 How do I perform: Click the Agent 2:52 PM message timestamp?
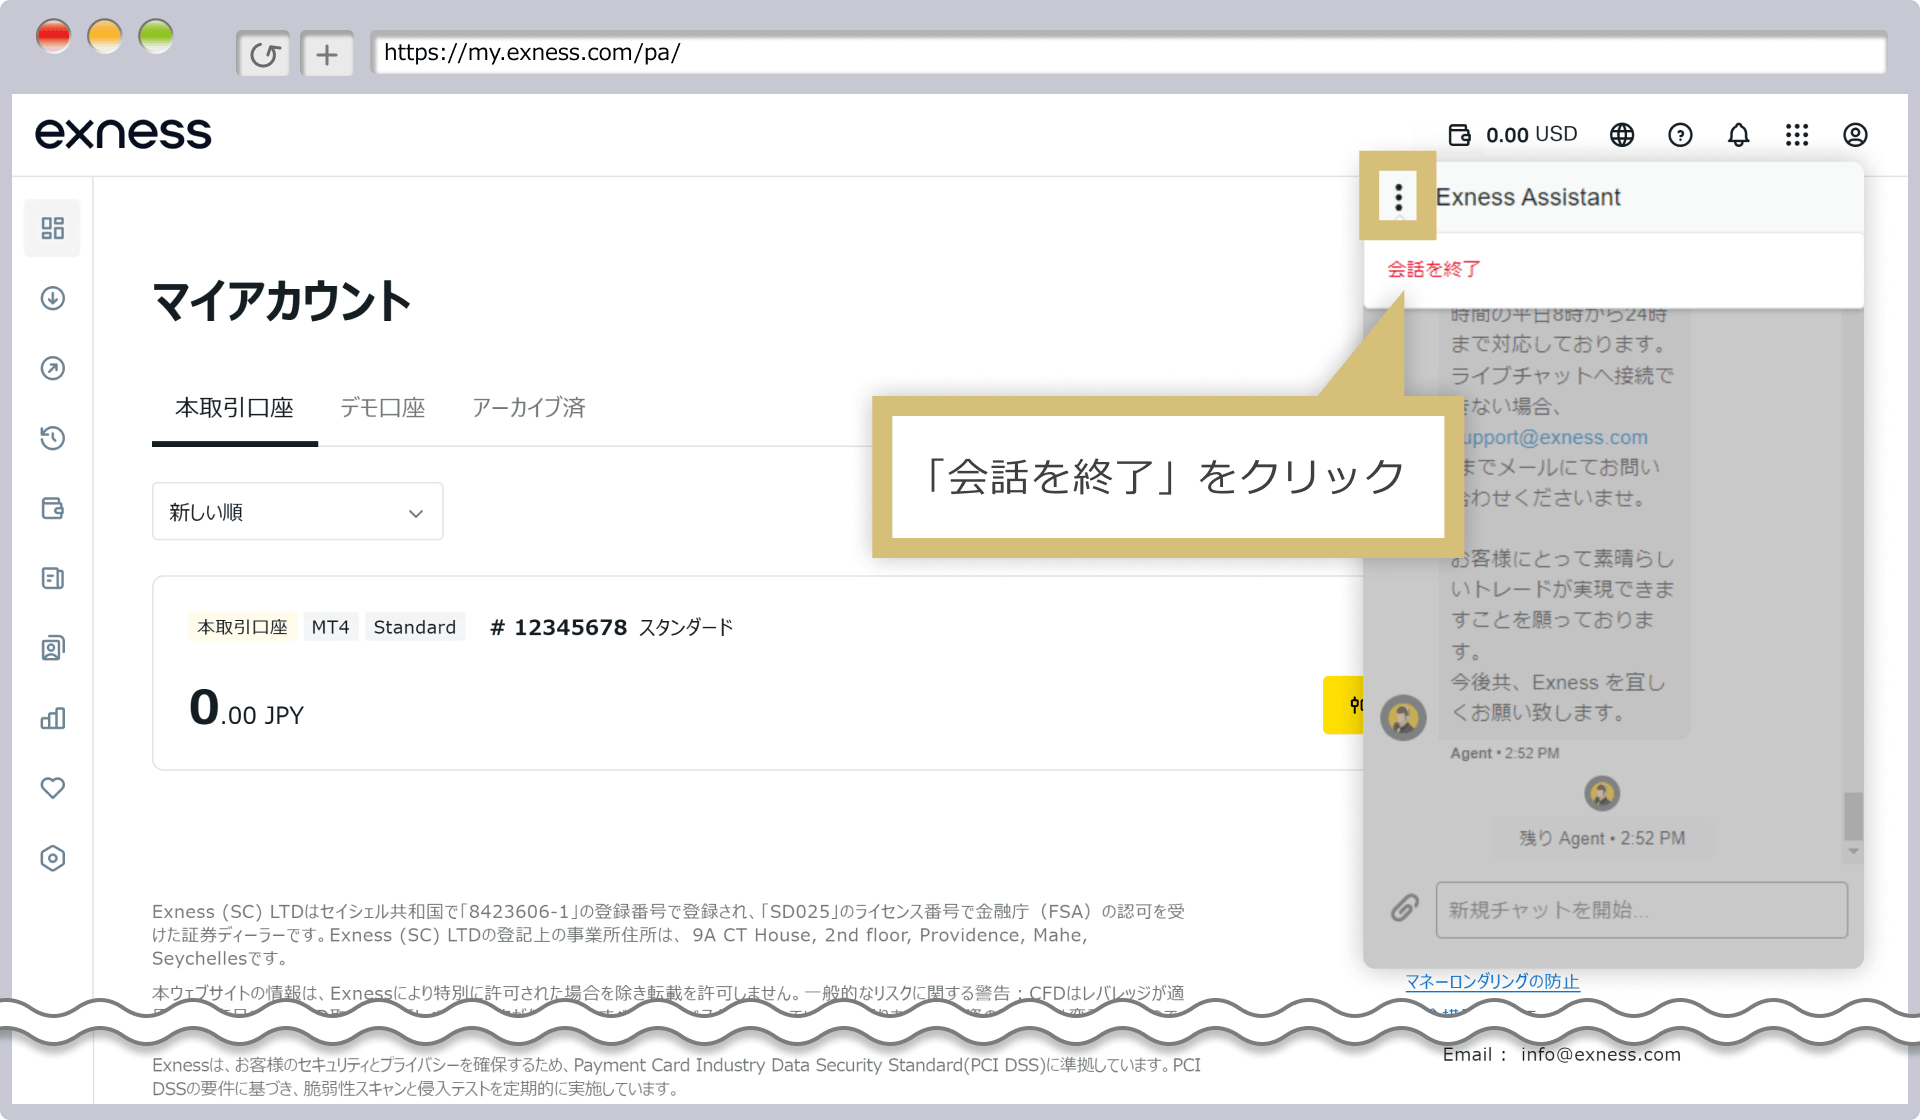tap(1504, 753)
